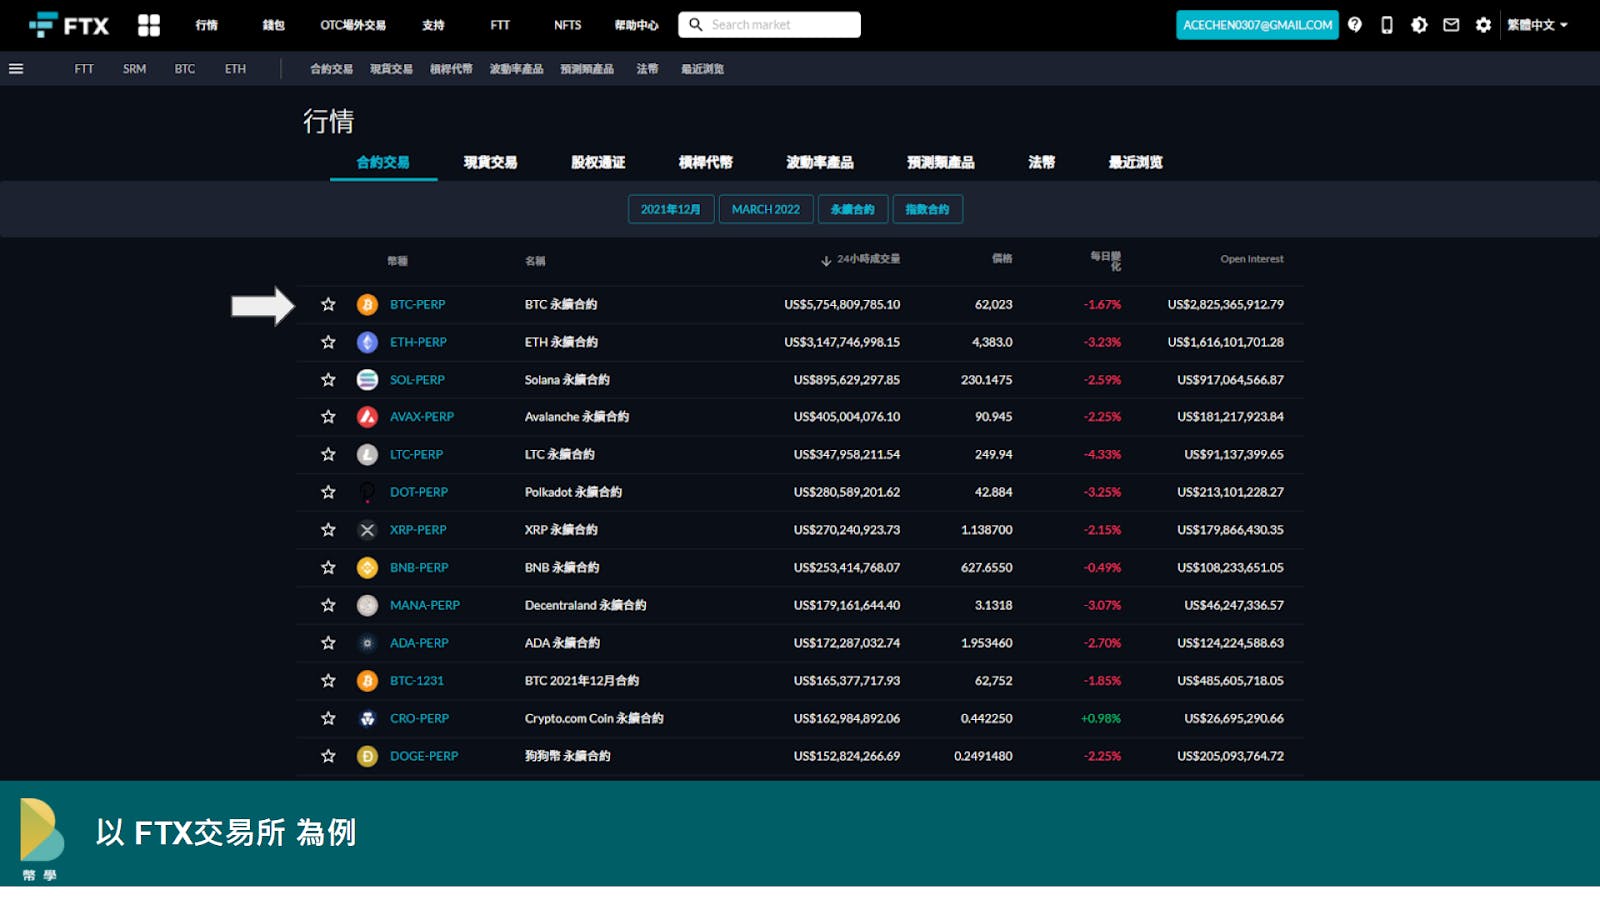The height and width of the screenshot is (900, 1600).
Task: Open the FTX apps grid icon
Action: coord(149,25)
